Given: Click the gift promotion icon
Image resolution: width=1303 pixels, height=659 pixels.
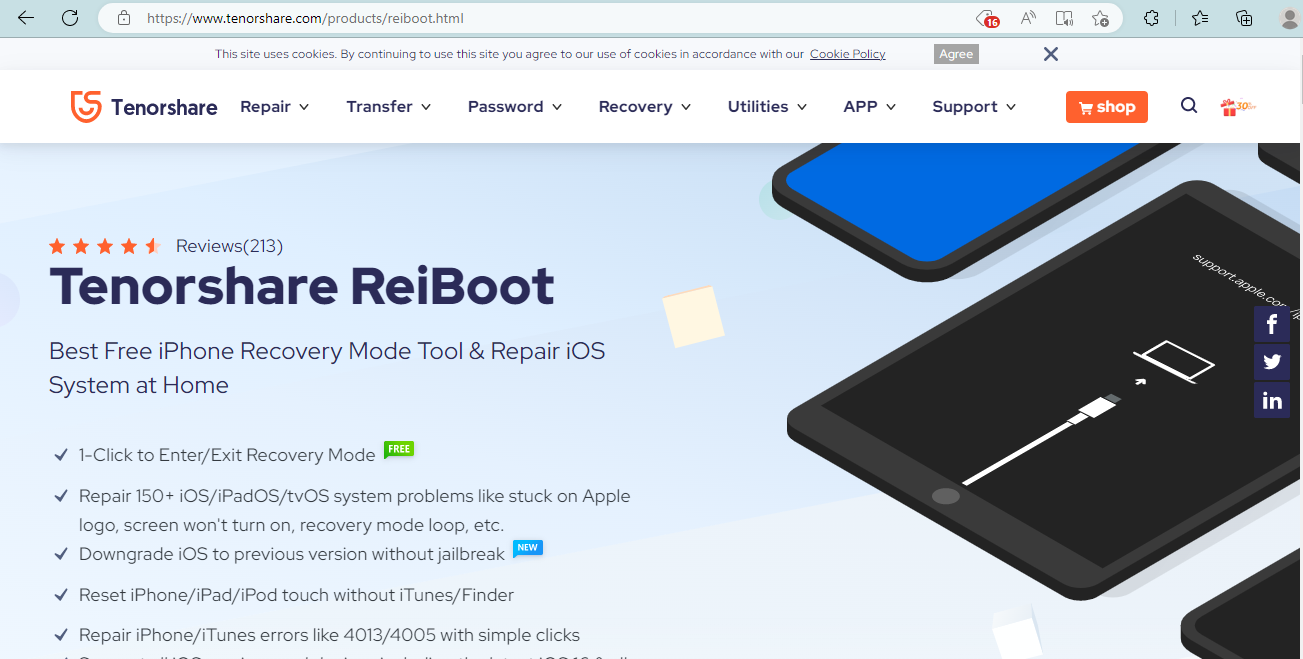Looking at the screenshot, I should coord(1237,106).
